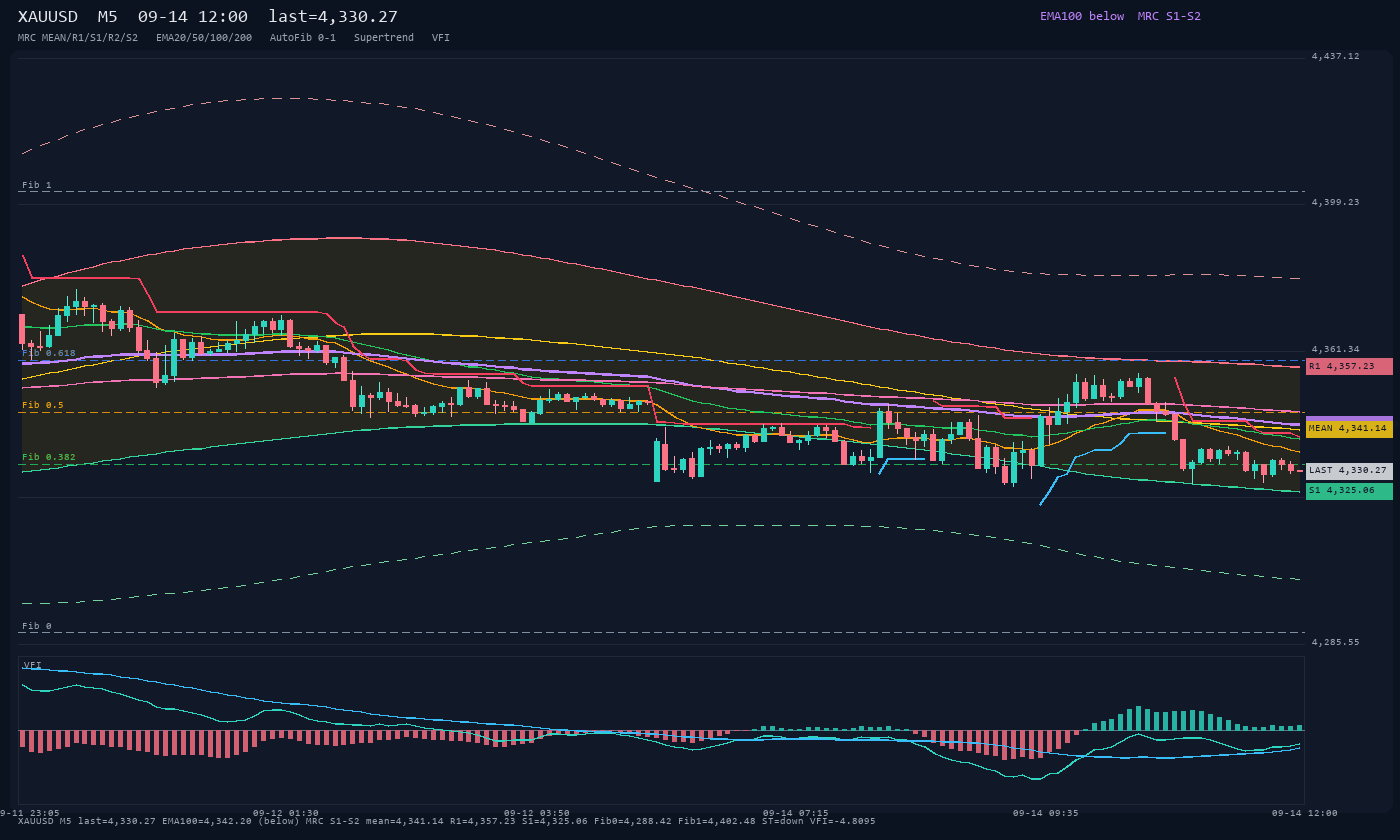Click the 09-14 12:00 time axis label
The width and height of the screenshot is (1400, 840).
1305,813
